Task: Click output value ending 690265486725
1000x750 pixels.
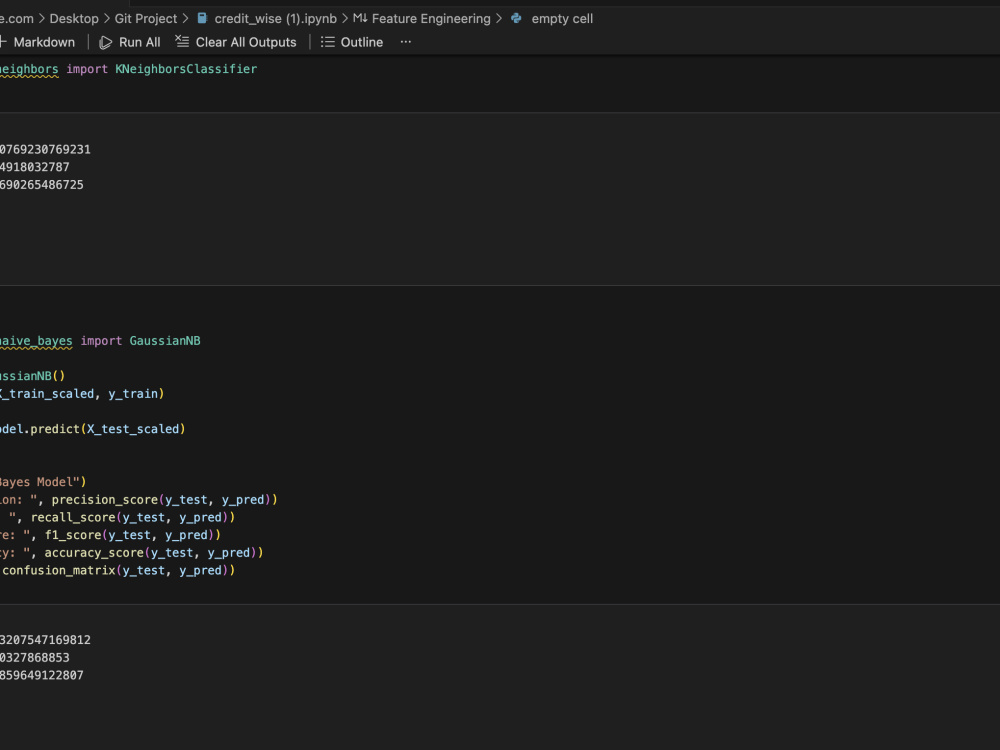Action: pyautogui.click(x=41, y=185)
